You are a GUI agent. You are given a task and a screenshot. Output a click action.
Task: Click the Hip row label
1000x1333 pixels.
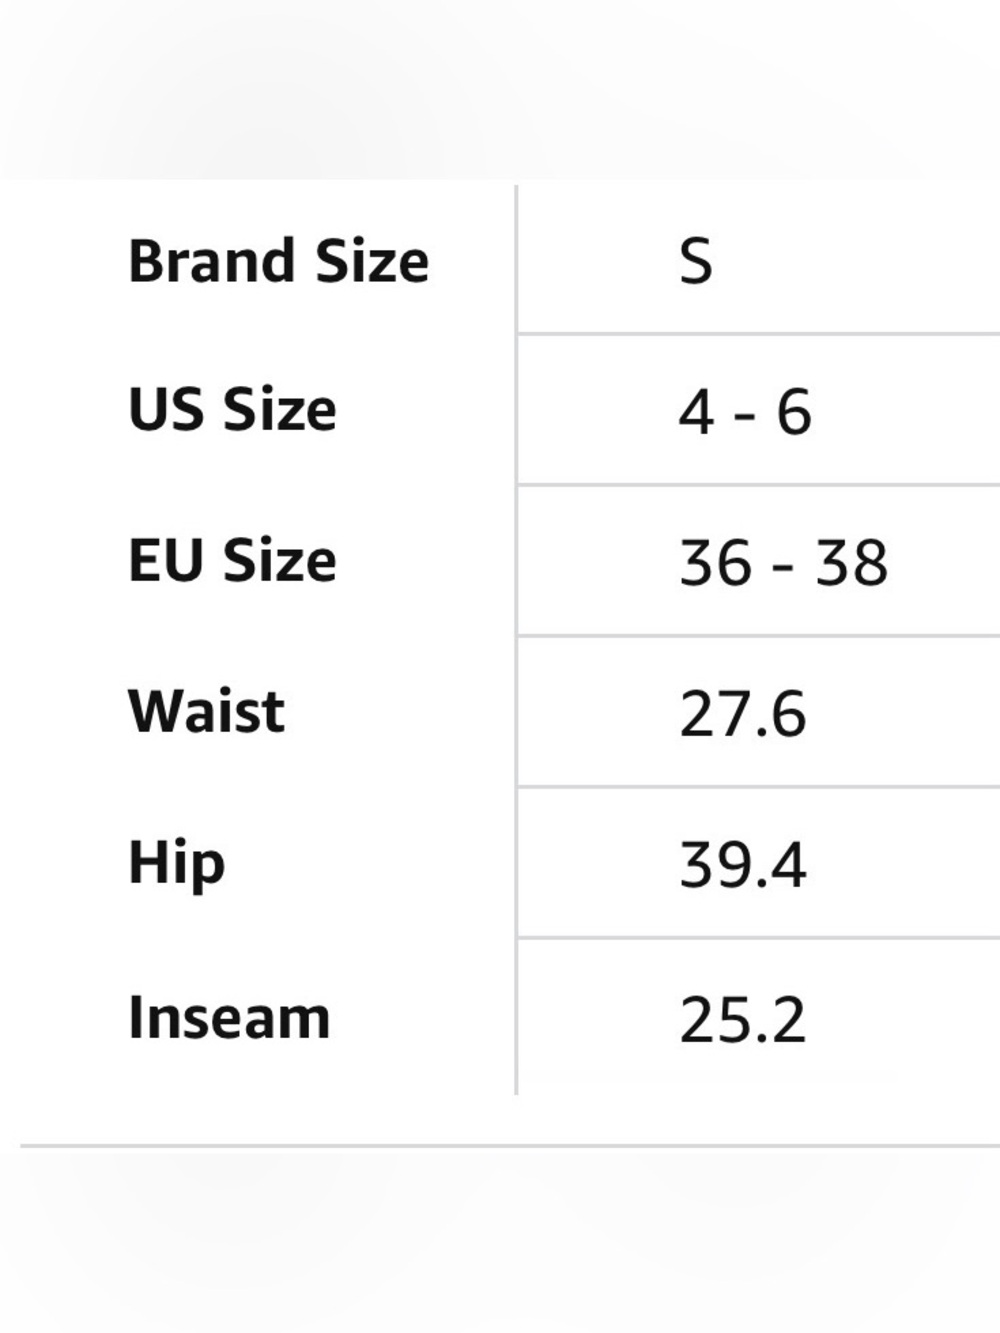176,864
